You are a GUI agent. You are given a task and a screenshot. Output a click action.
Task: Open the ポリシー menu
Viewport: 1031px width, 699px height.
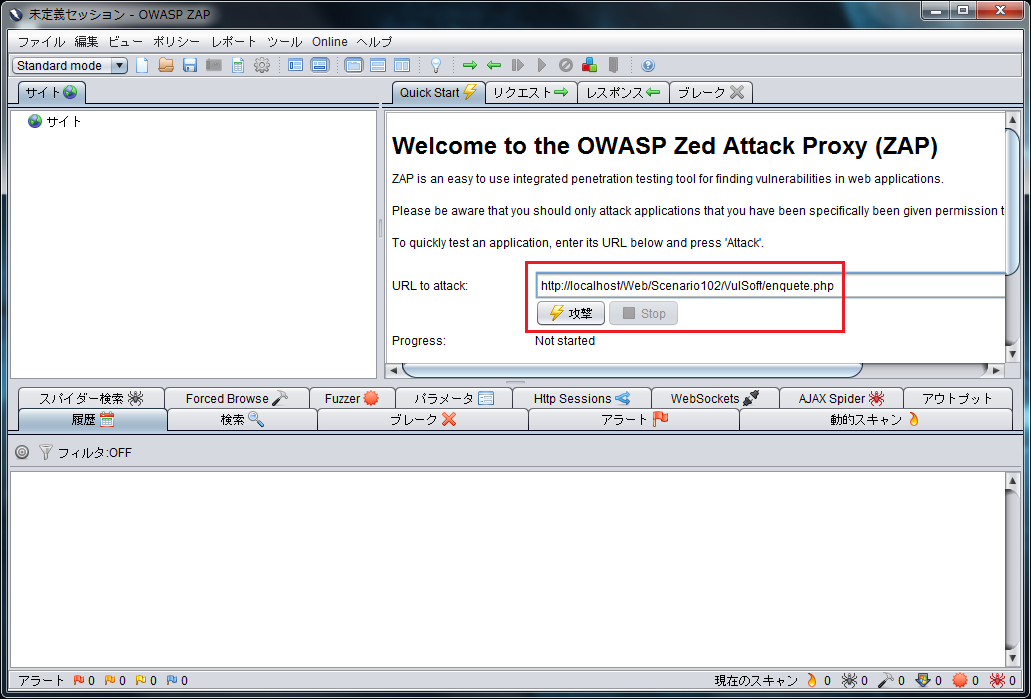[176, 42]
